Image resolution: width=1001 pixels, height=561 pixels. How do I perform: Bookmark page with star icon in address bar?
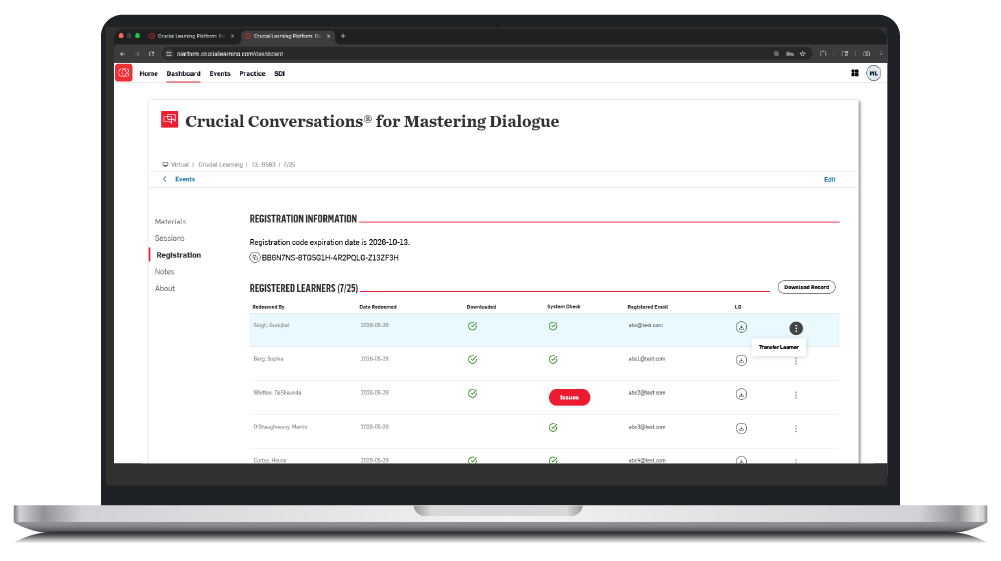[802, 54]
